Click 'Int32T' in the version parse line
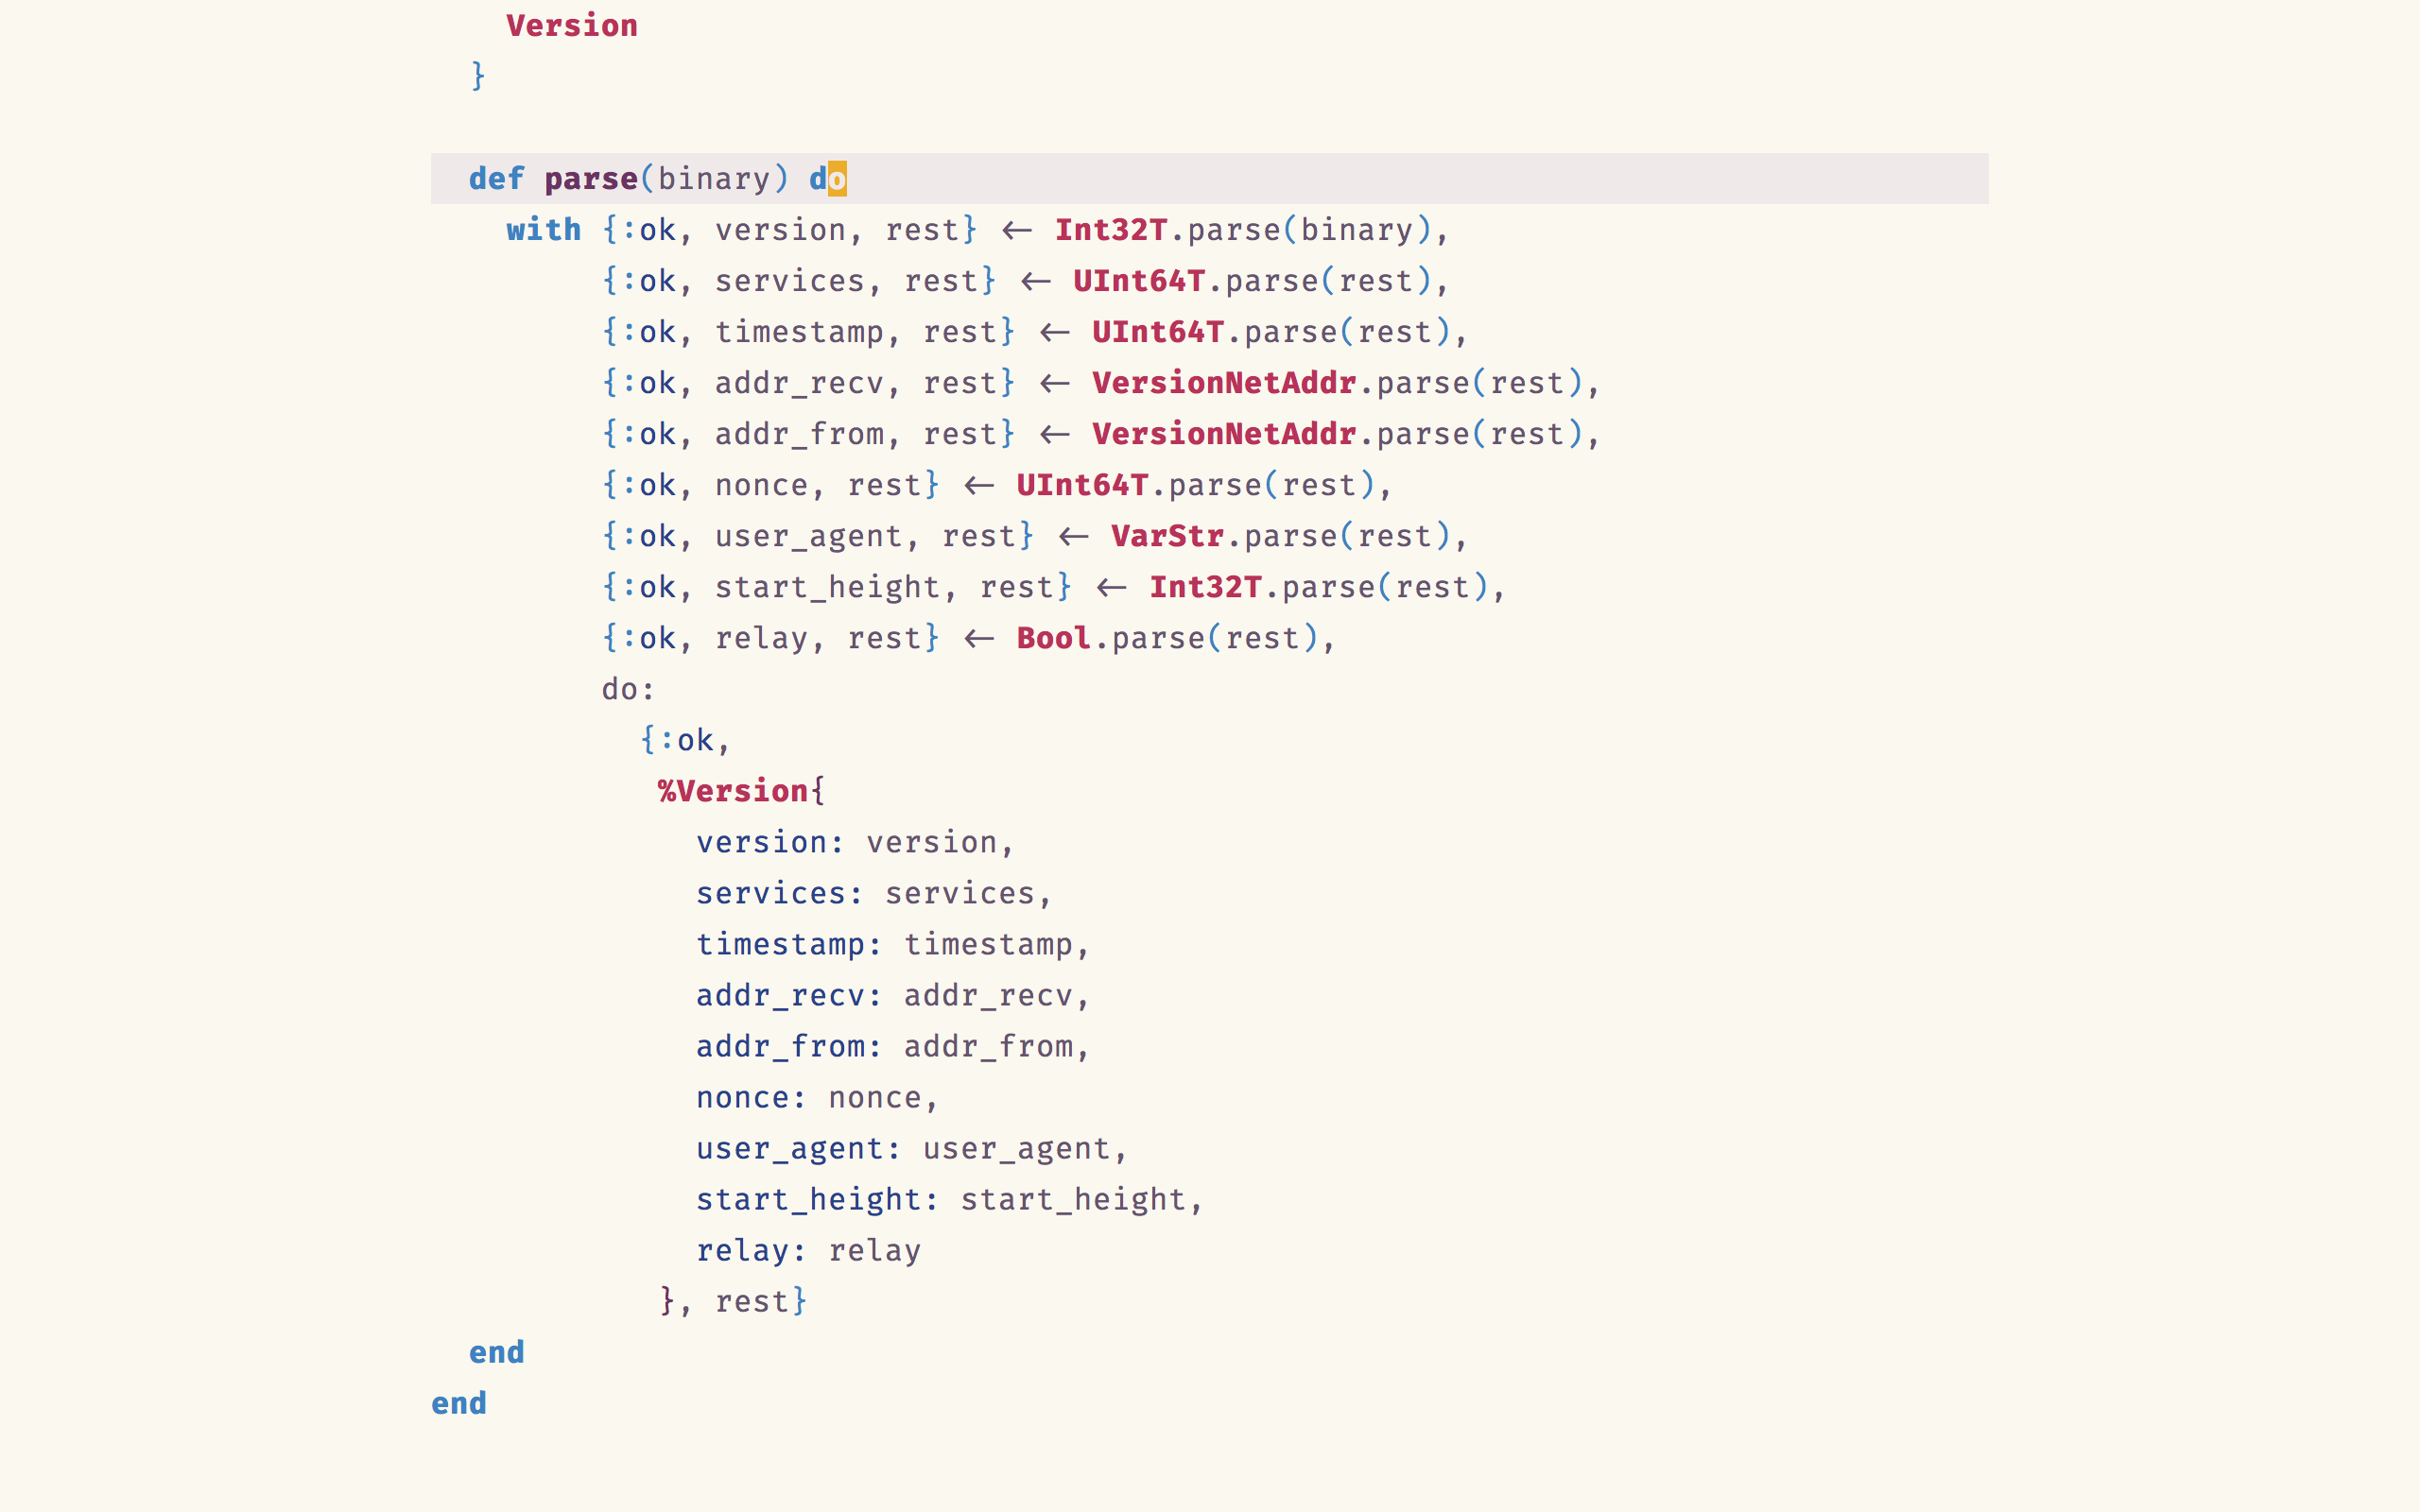Viewport: 2420px width, 1512px height. pyautogui.click(x=1111, y=230)
